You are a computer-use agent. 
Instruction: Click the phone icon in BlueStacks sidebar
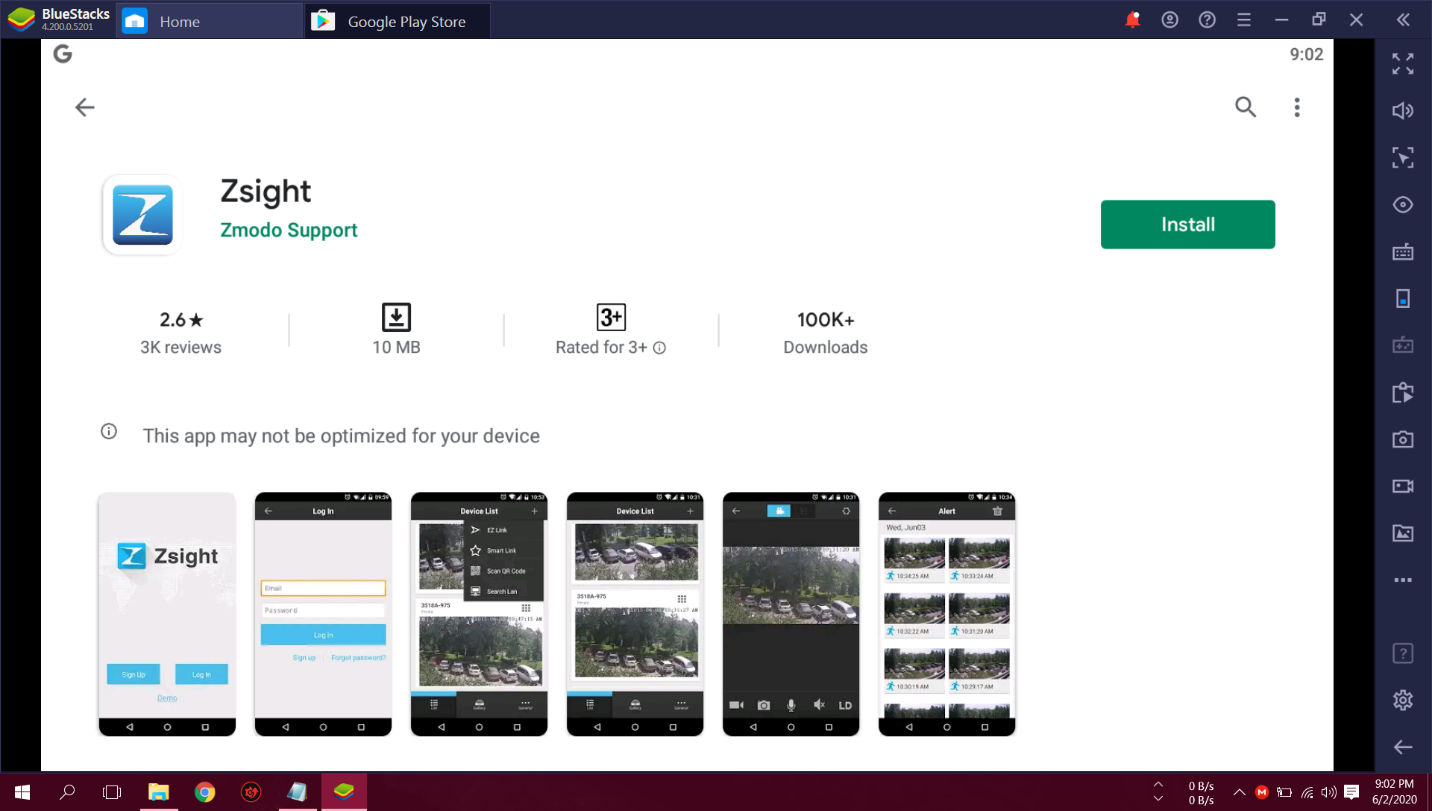(1403, 298)
